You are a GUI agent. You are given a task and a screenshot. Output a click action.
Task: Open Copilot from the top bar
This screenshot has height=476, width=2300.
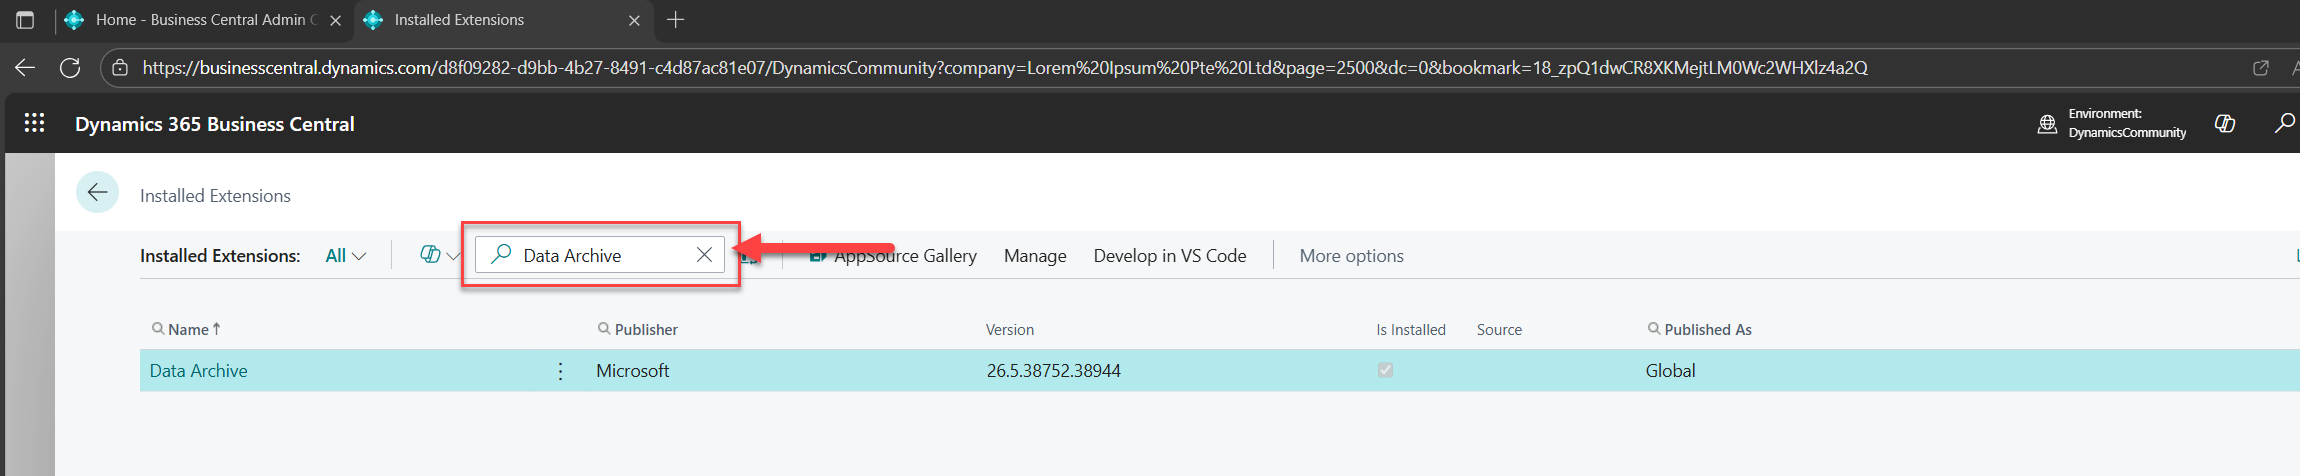[2225, 123]
